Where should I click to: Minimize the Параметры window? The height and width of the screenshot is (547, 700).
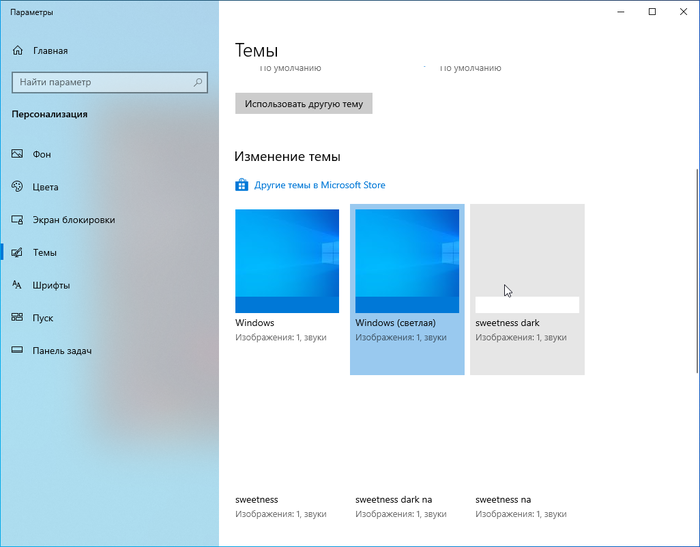point(621,12)
